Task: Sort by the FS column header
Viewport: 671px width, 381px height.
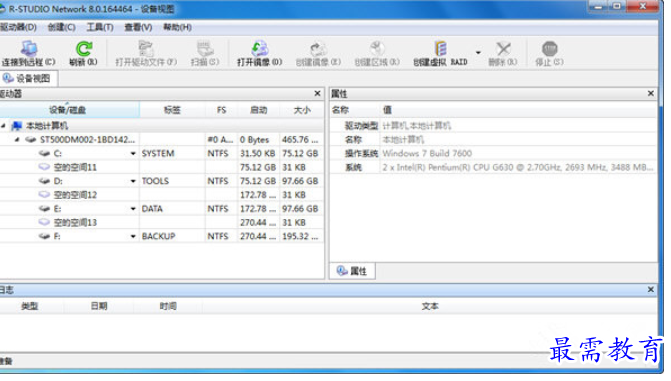Action: (221, 110)
